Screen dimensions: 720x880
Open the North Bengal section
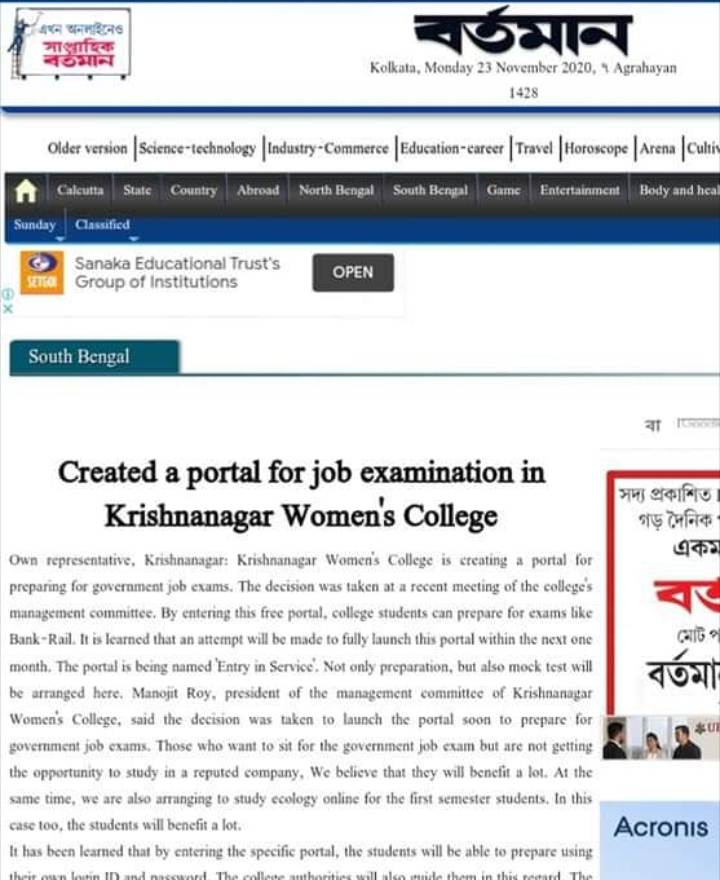[336, 190]
